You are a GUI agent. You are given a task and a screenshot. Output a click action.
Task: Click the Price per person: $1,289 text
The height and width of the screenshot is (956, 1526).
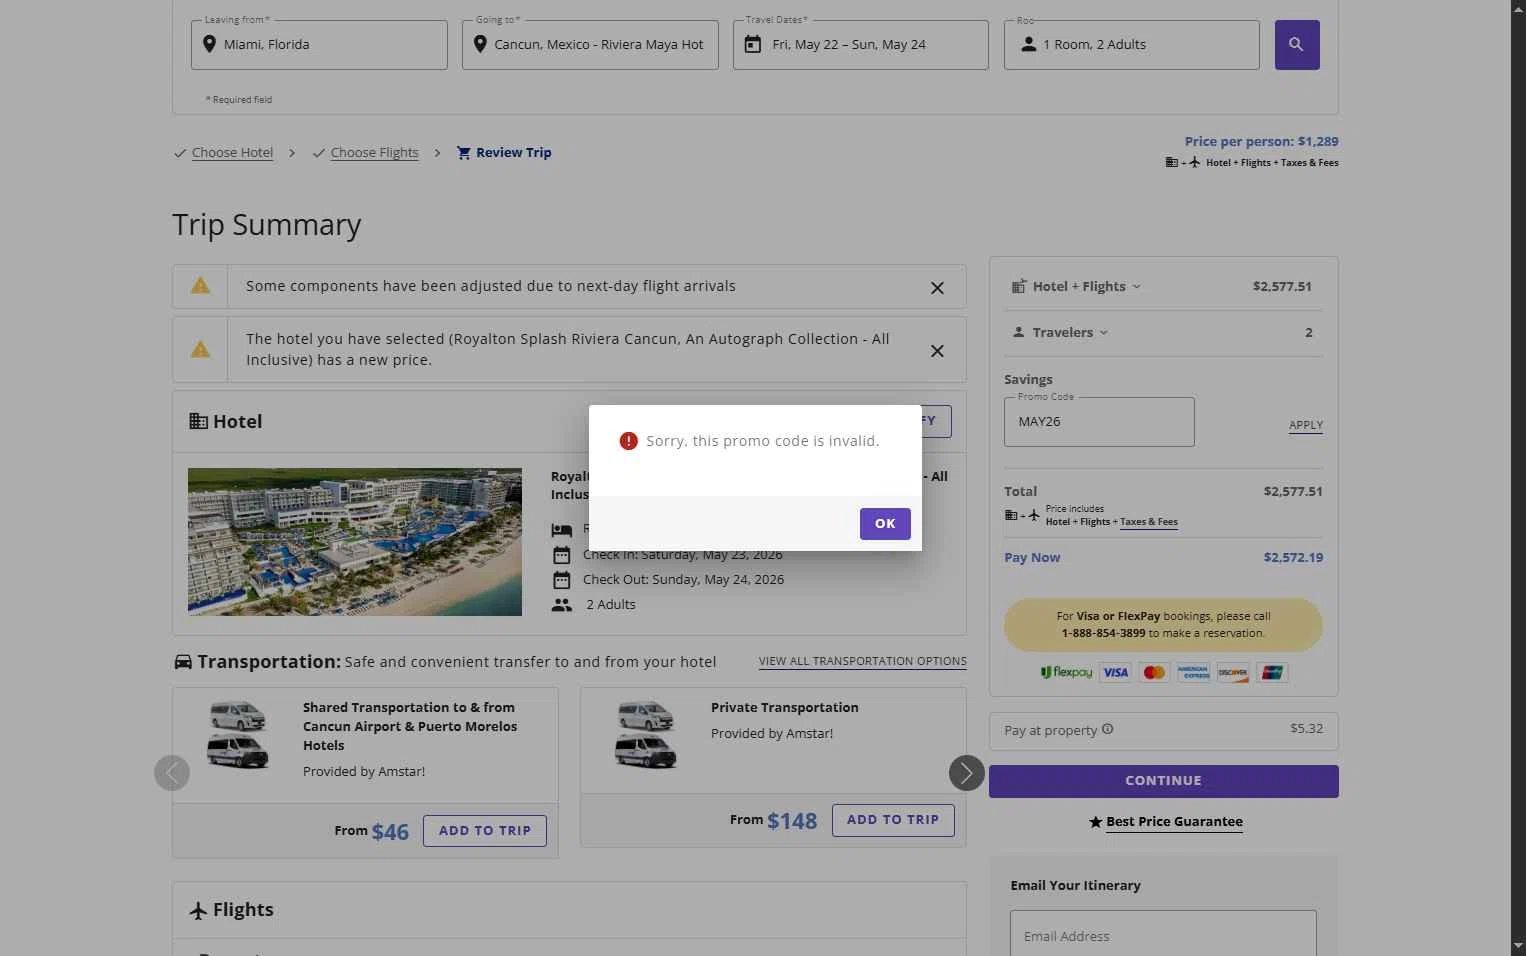pyautogui.click(x=1261, y=142)
